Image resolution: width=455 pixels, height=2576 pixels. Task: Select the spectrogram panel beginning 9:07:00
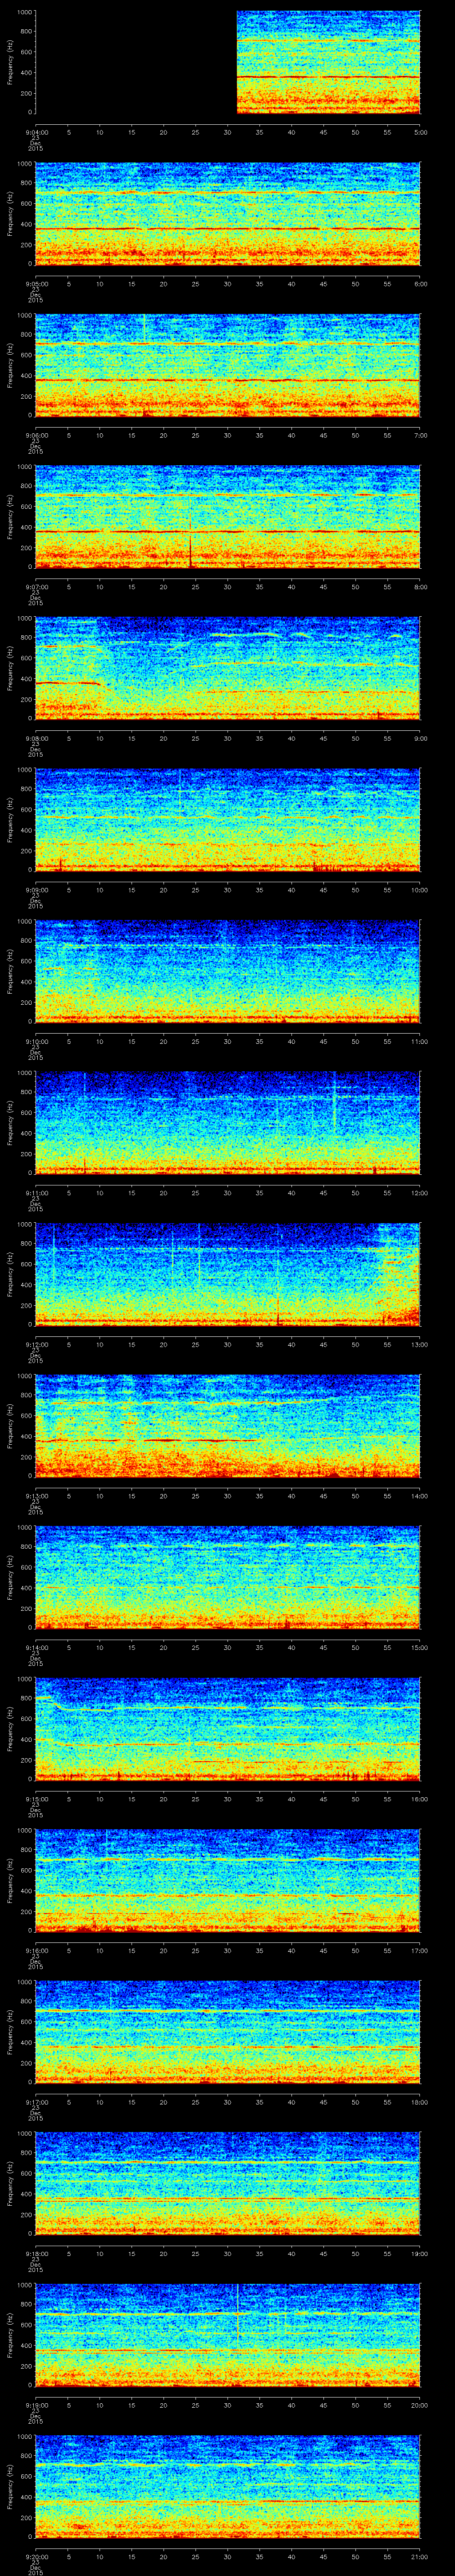point(228,517)
